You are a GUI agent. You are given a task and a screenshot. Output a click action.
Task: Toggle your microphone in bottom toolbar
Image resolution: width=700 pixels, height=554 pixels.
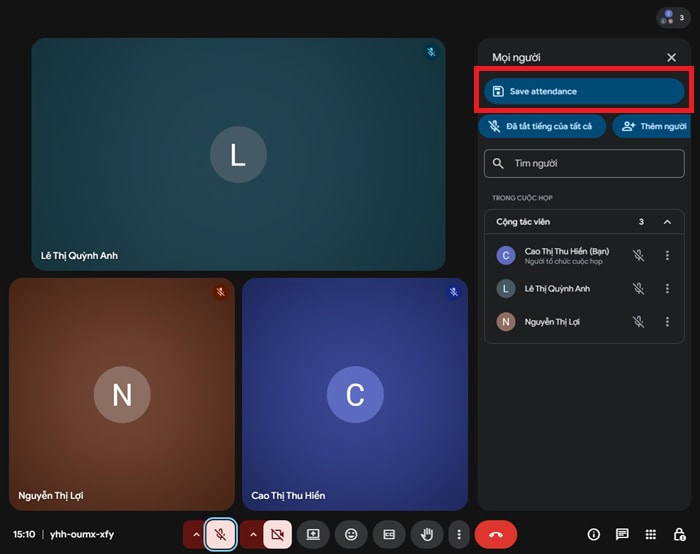coord(221,534)
